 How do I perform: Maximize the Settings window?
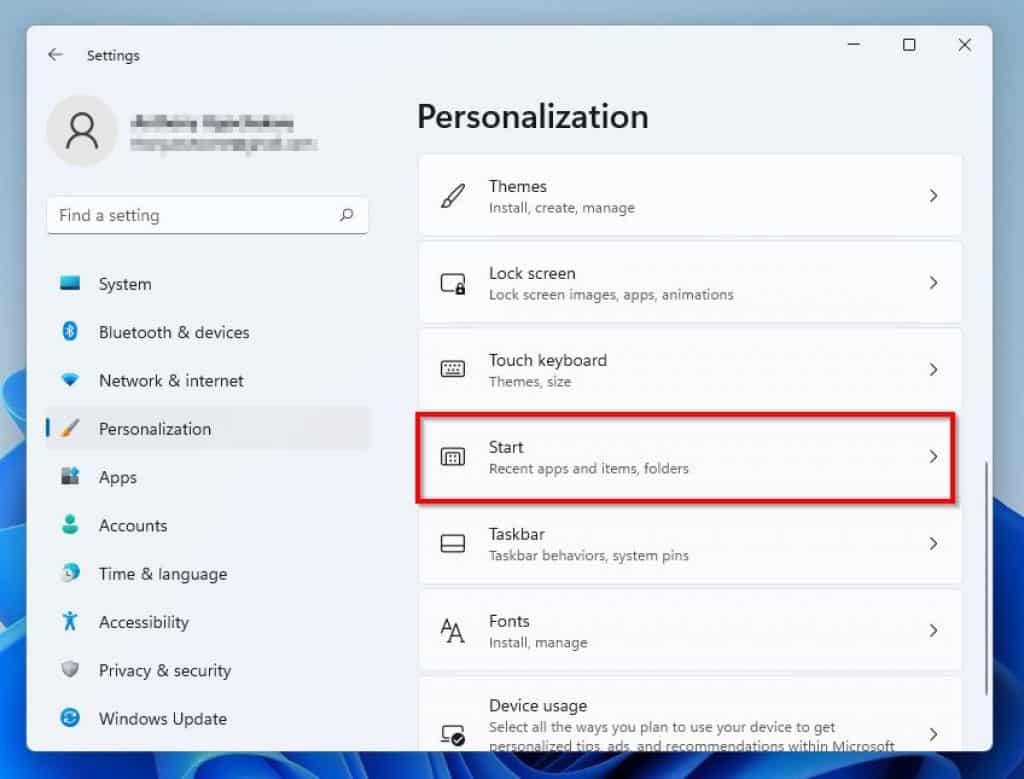click(909, 44)
